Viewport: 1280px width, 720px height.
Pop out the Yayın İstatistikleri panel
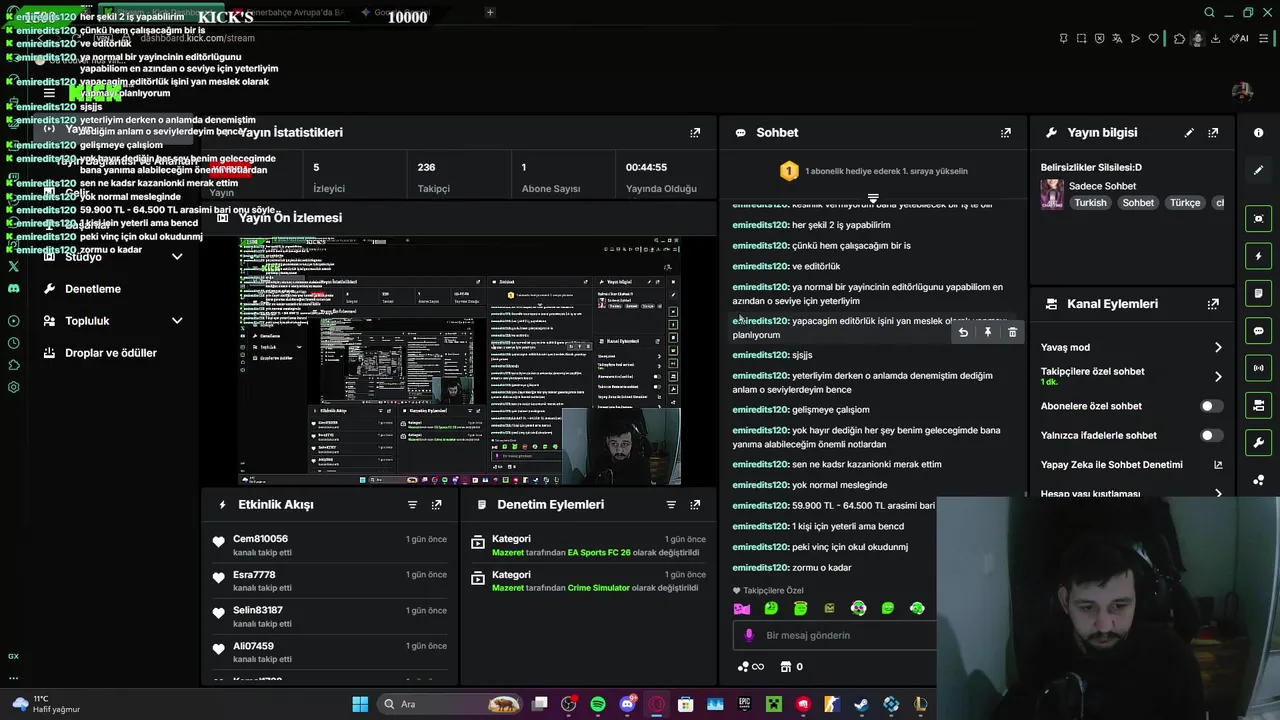695,132
